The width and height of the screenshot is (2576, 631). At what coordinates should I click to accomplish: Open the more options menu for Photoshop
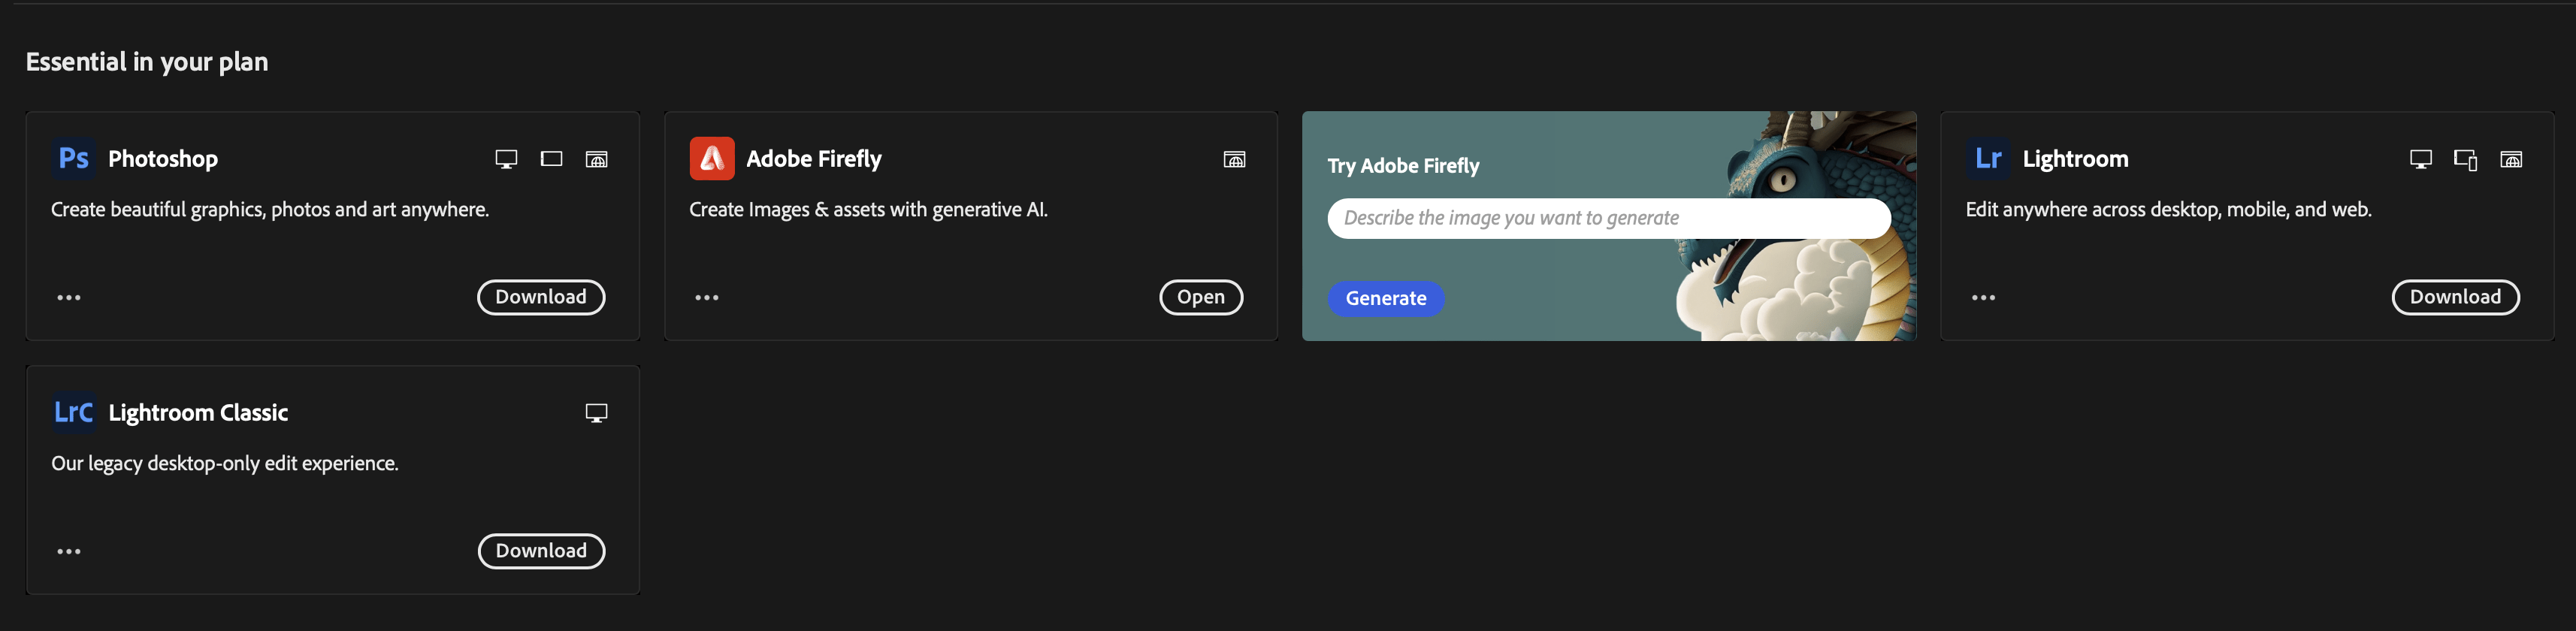[x=69, y=298]
